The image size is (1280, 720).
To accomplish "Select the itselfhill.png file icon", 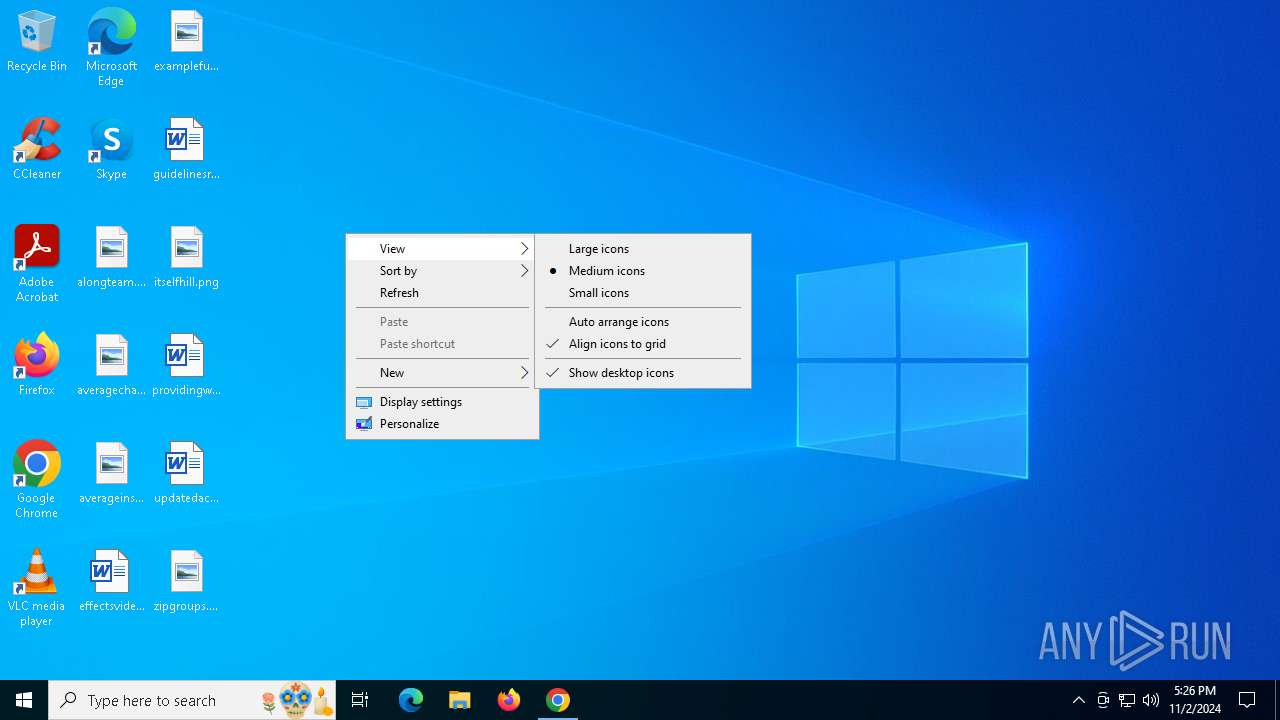I will tap(186, 258).
